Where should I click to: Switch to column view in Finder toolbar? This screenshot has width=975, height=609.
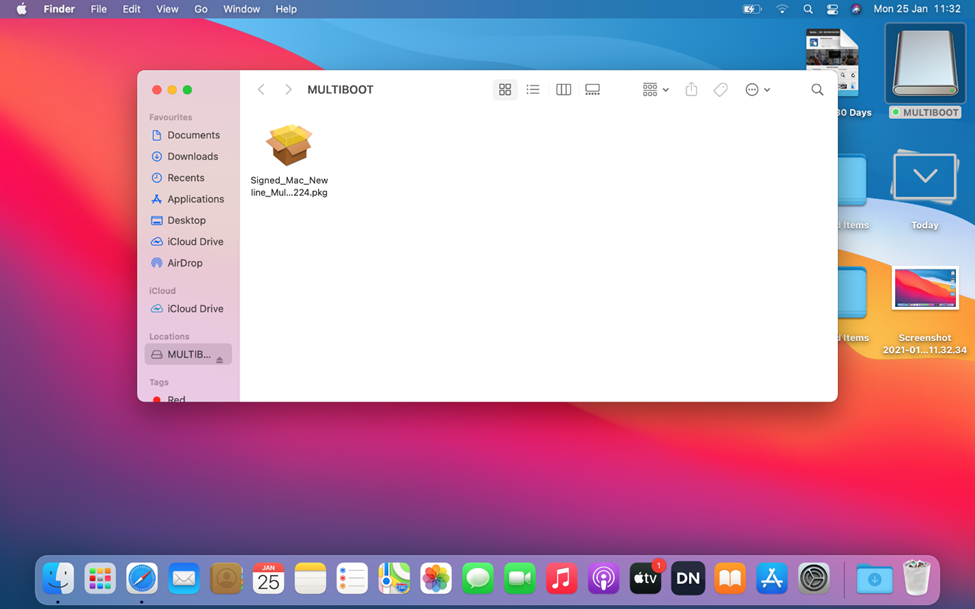click(x=563, y=90)
